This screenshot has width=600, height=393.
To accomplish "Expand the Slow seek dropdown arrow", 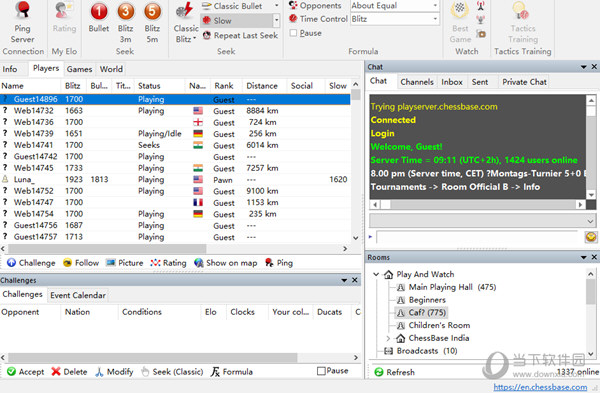I will [276, 21].
